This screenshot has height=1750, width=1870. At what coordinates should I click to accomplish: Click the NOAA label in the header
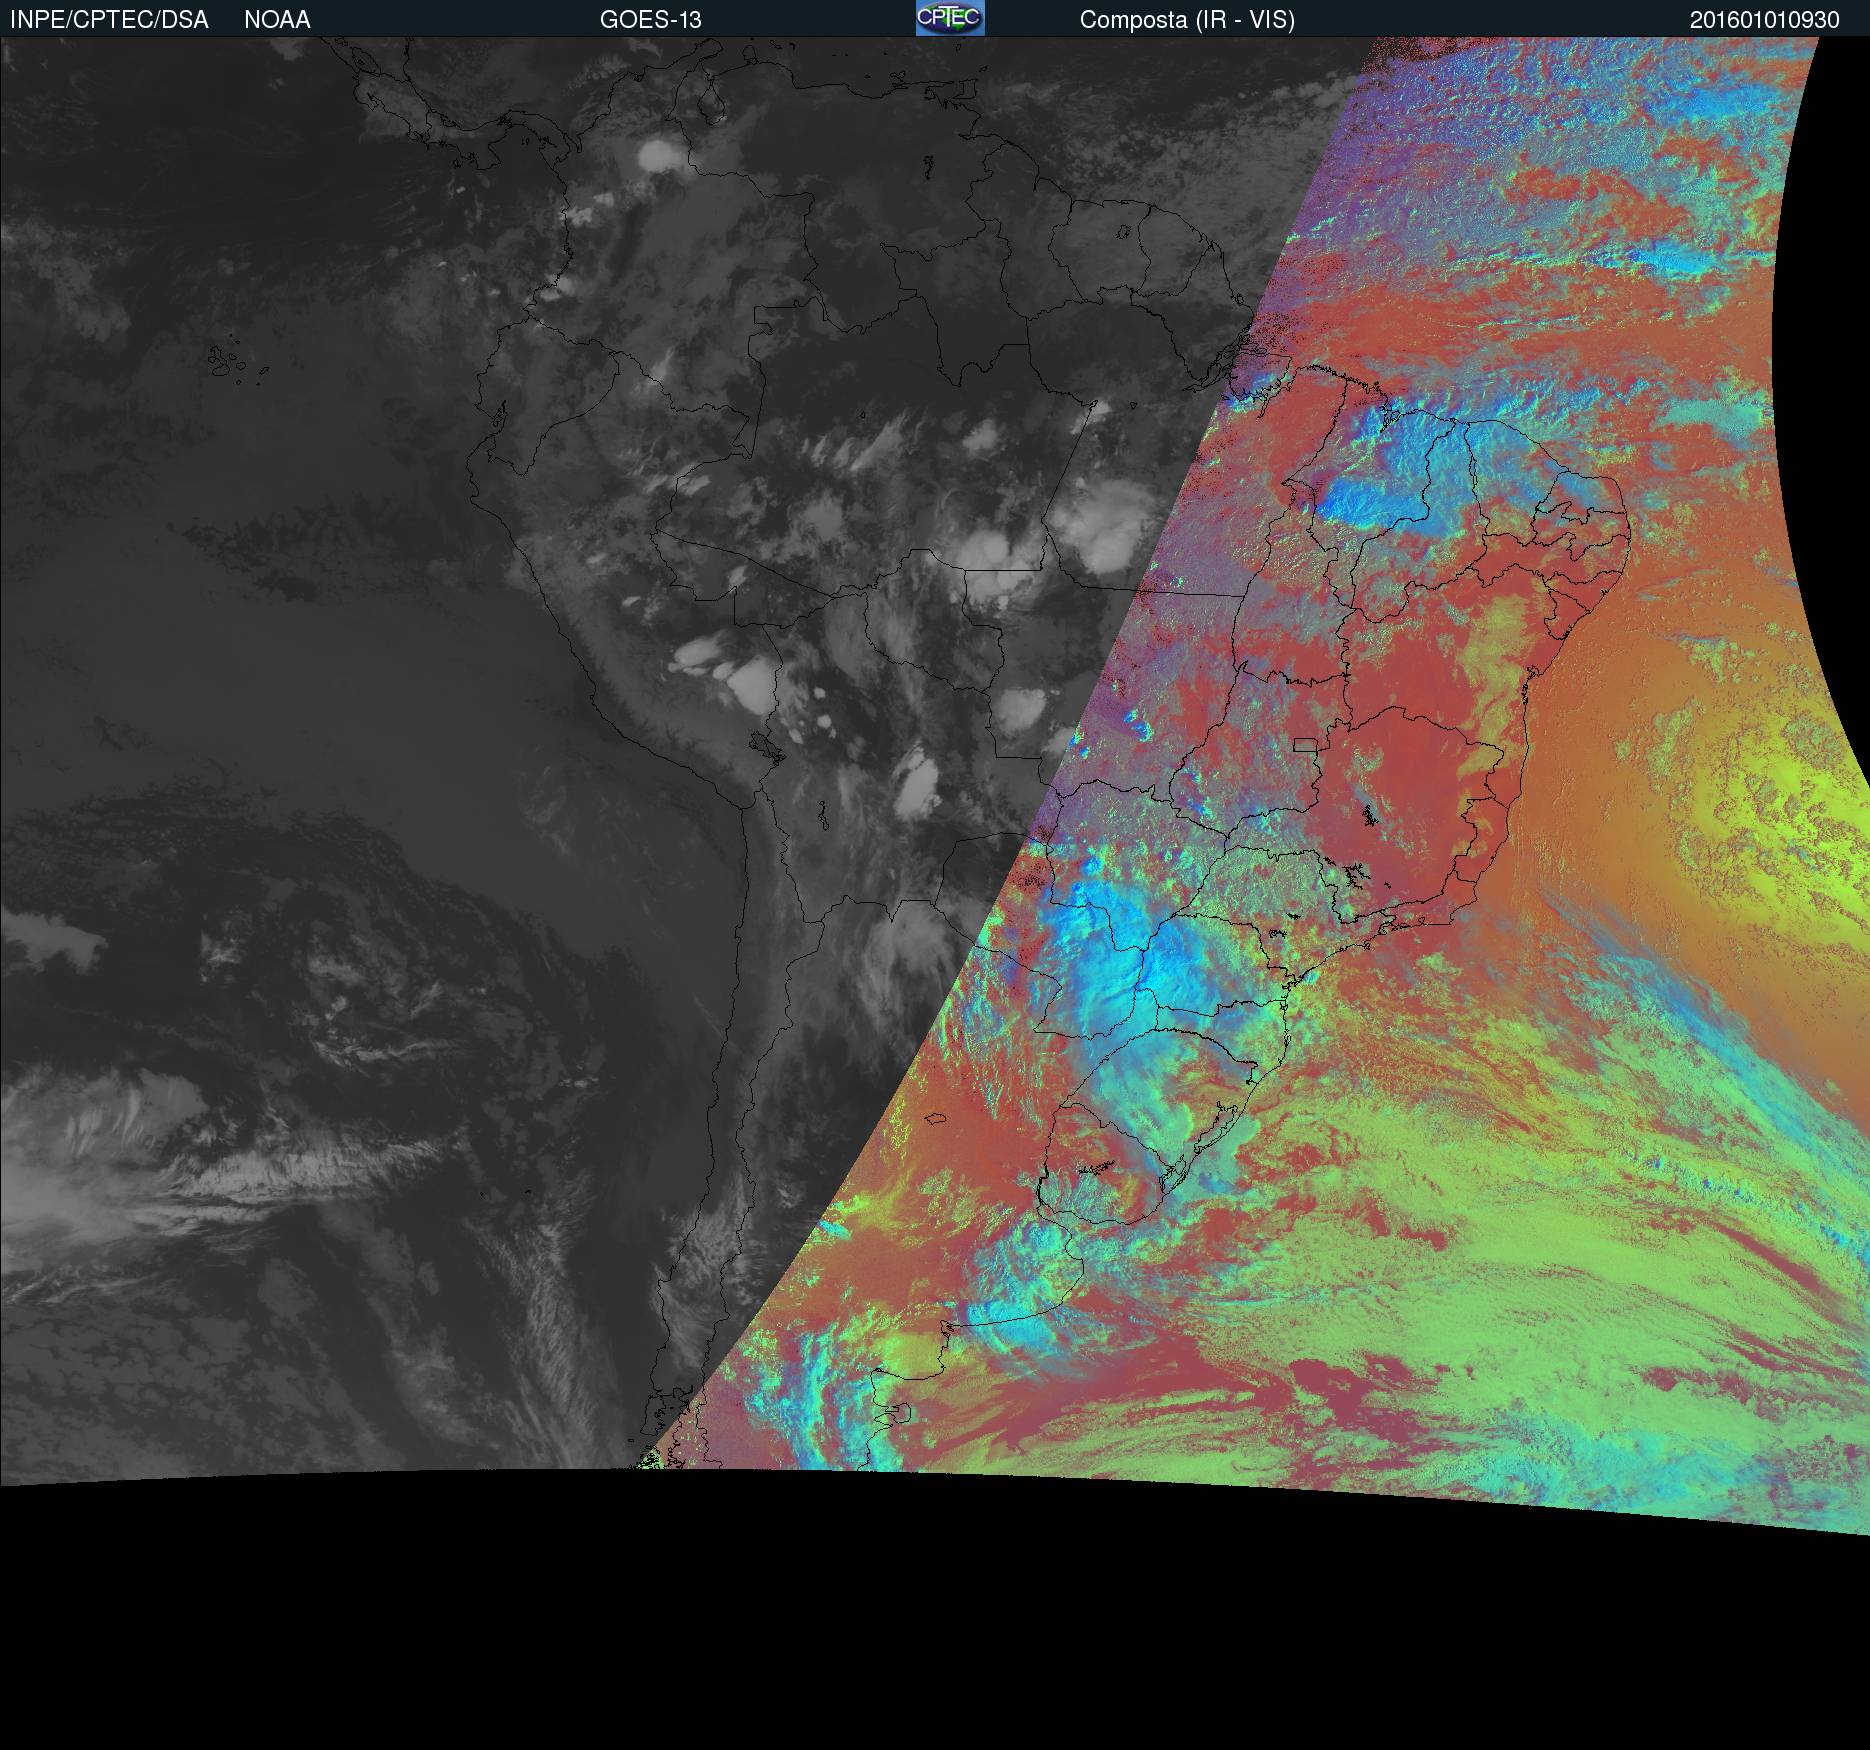(277, 20)
